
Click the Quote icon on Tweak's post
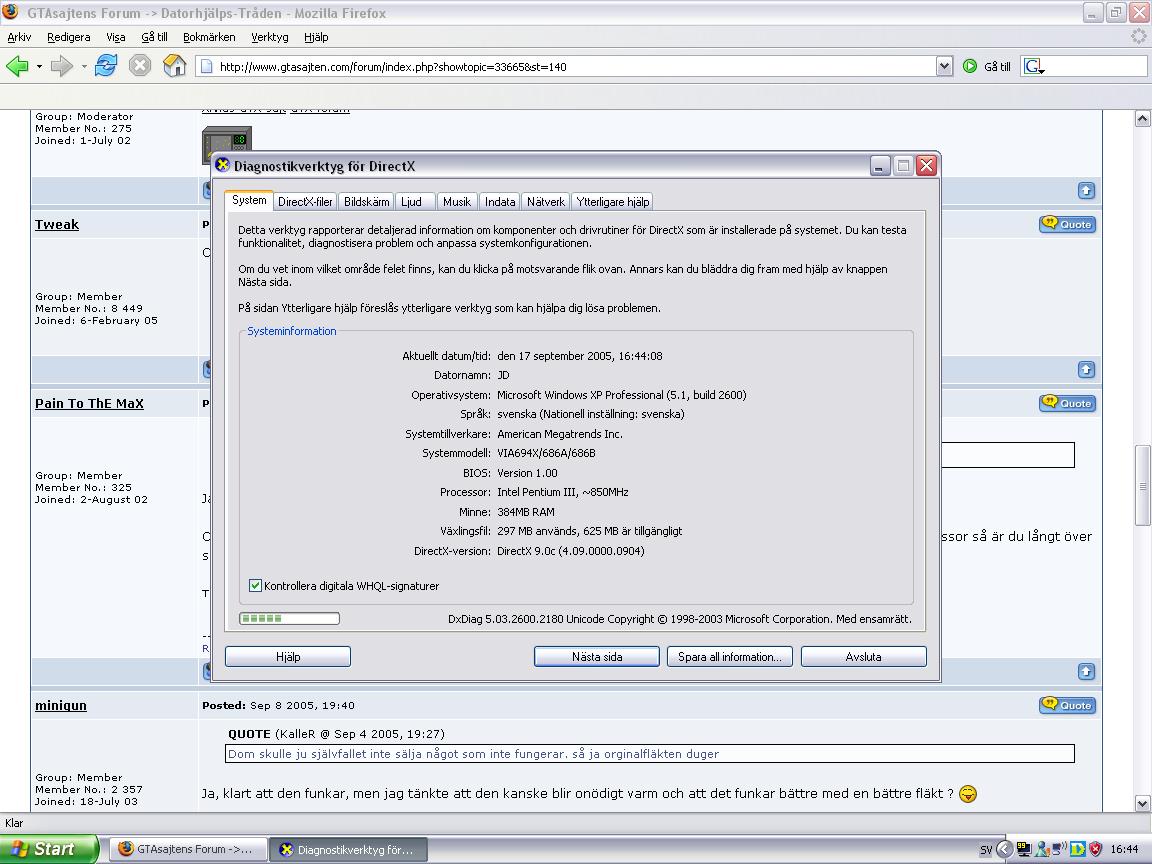pos(1067,224)
